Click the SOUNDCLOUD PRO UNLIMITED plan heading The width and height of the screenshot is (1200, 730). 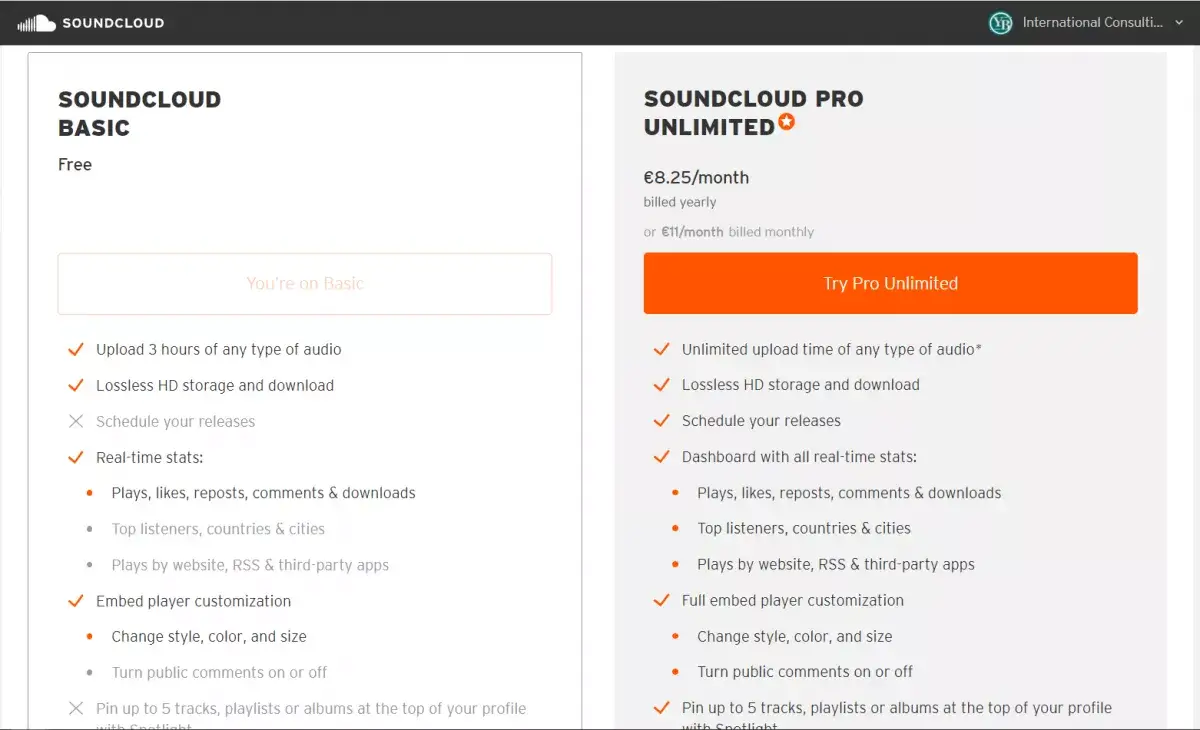pos(754,113)
